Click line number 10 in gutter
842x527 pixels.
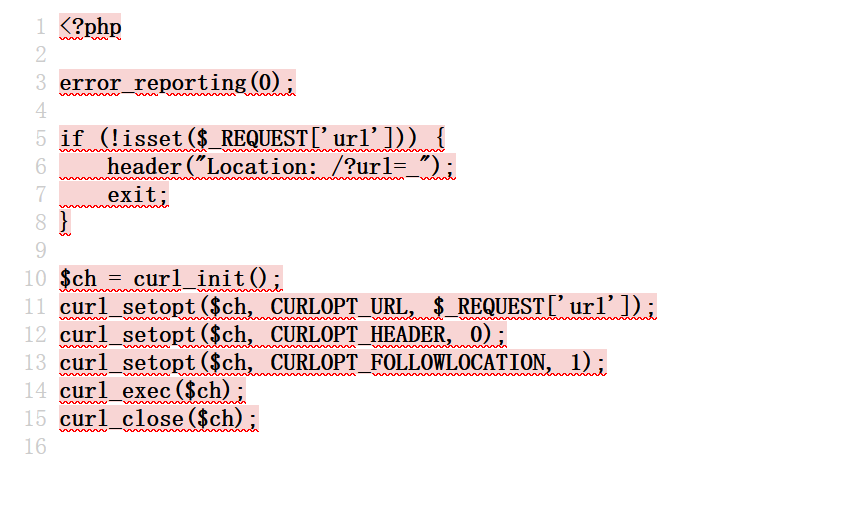(35, 278)
